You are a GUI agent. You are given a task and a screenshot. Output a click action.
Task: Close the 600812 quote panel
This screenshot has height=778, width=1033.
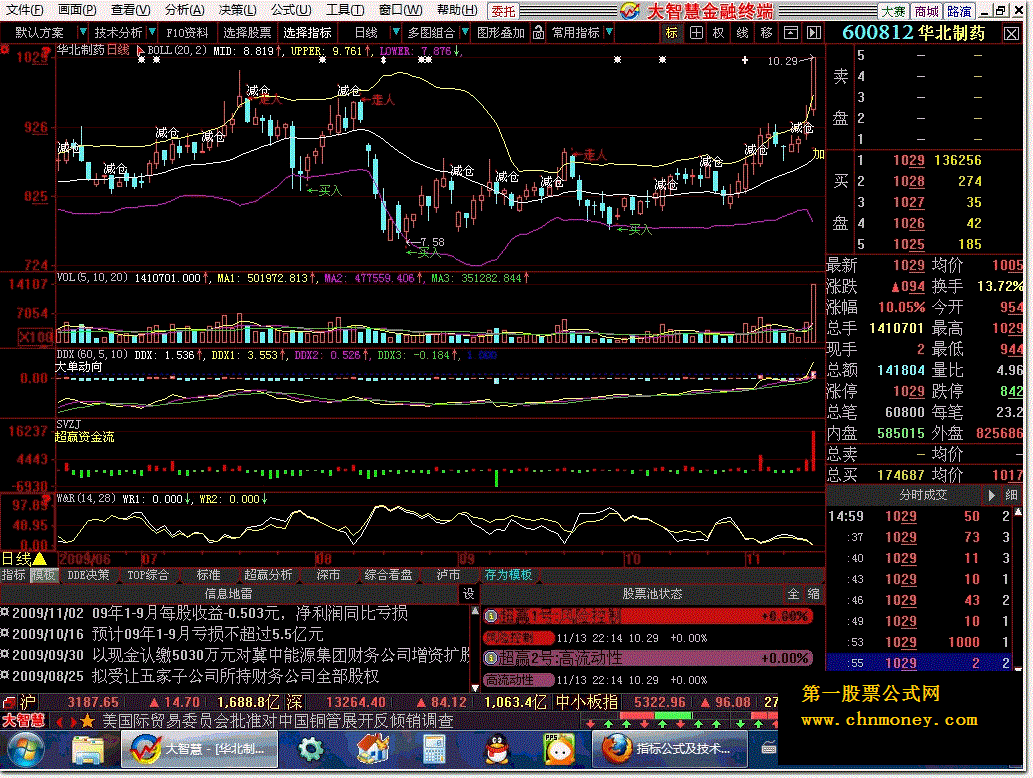point(1011,34)
